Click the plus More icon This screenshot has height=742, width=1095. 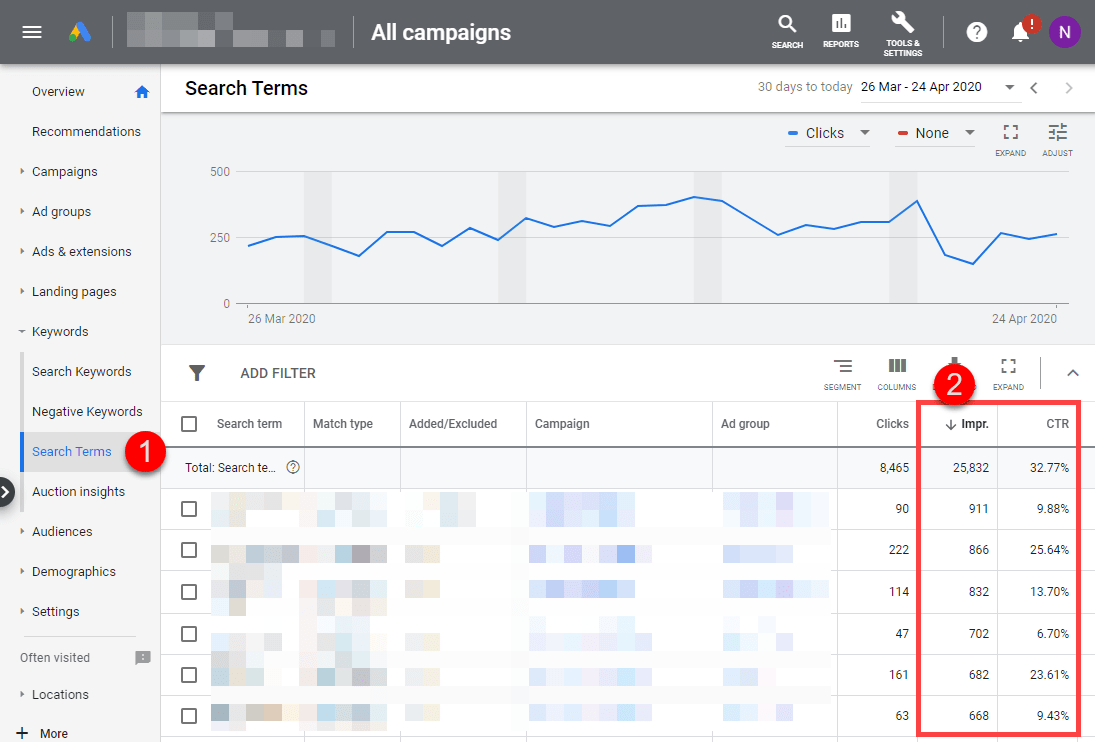tap(22, 733)
